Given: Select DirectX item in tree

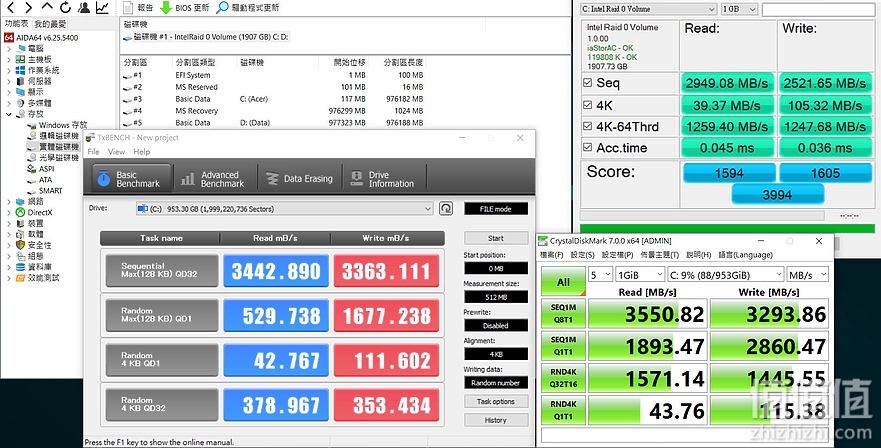Looking at the screenshot, I should pyautogui.click(x=34, y=212).
